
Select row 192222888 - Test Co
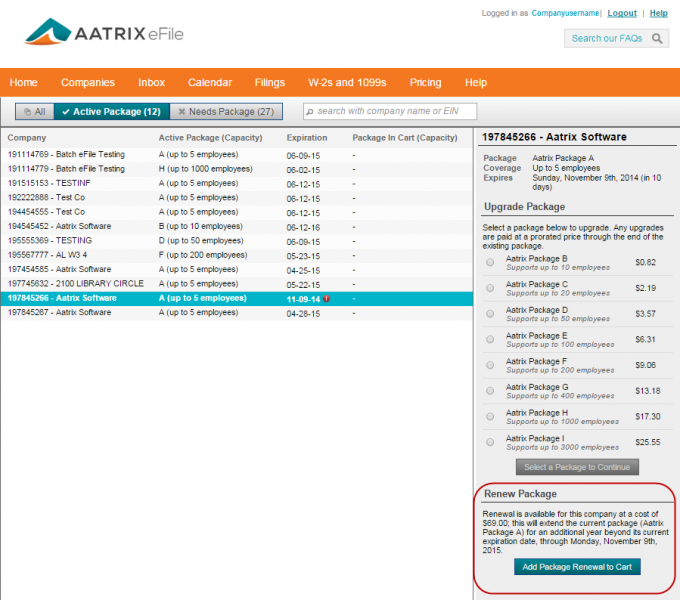click(237, 198)
